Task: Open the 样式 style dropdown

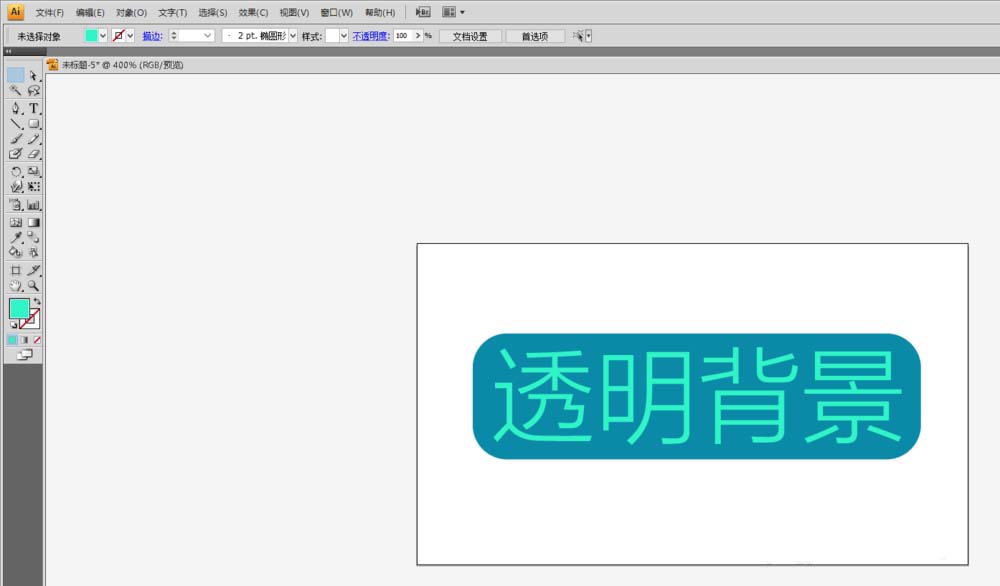Action: click(x=342, y=35)
